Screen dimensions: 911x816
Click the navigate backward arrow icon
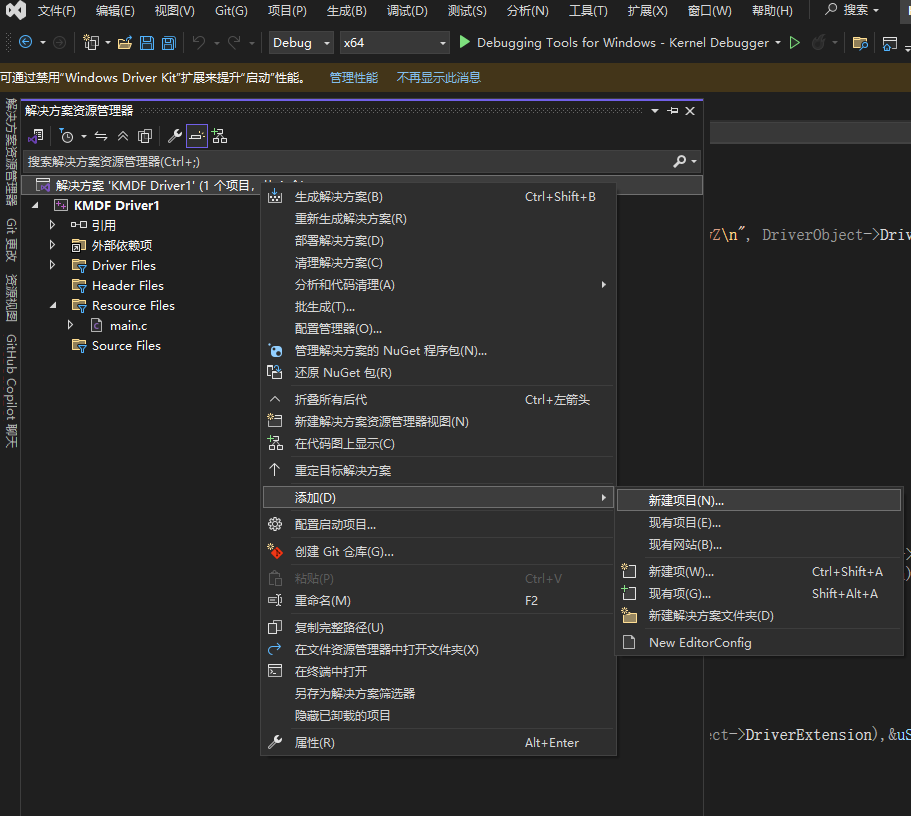[x=26, y=42]
